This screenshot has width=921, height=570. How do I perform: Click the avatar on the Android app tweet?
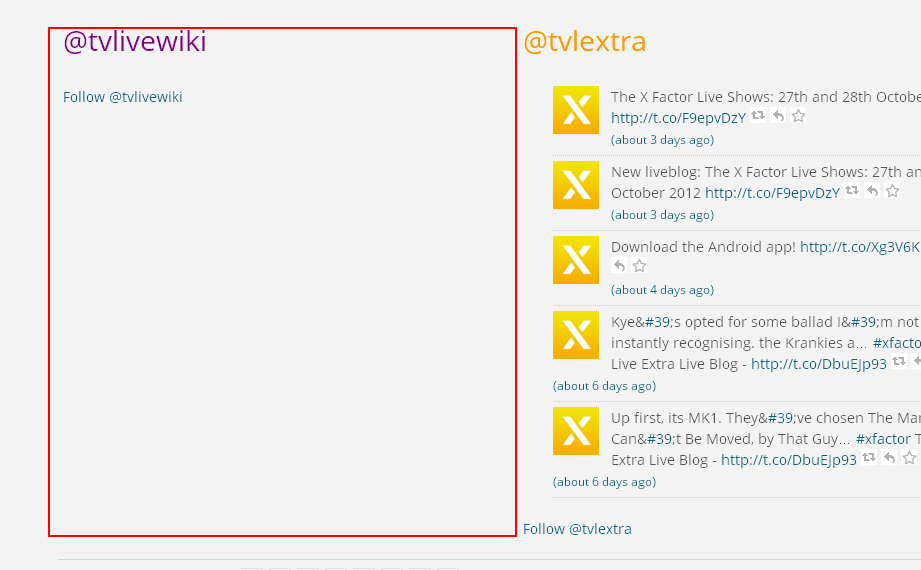tap(576, 260)
